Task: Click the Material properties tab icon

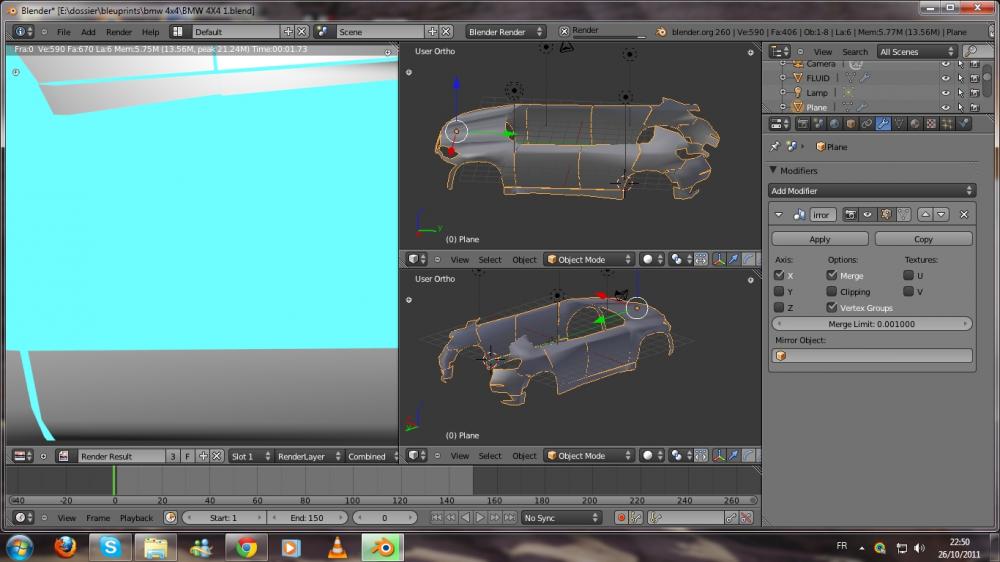Action: 915,124
